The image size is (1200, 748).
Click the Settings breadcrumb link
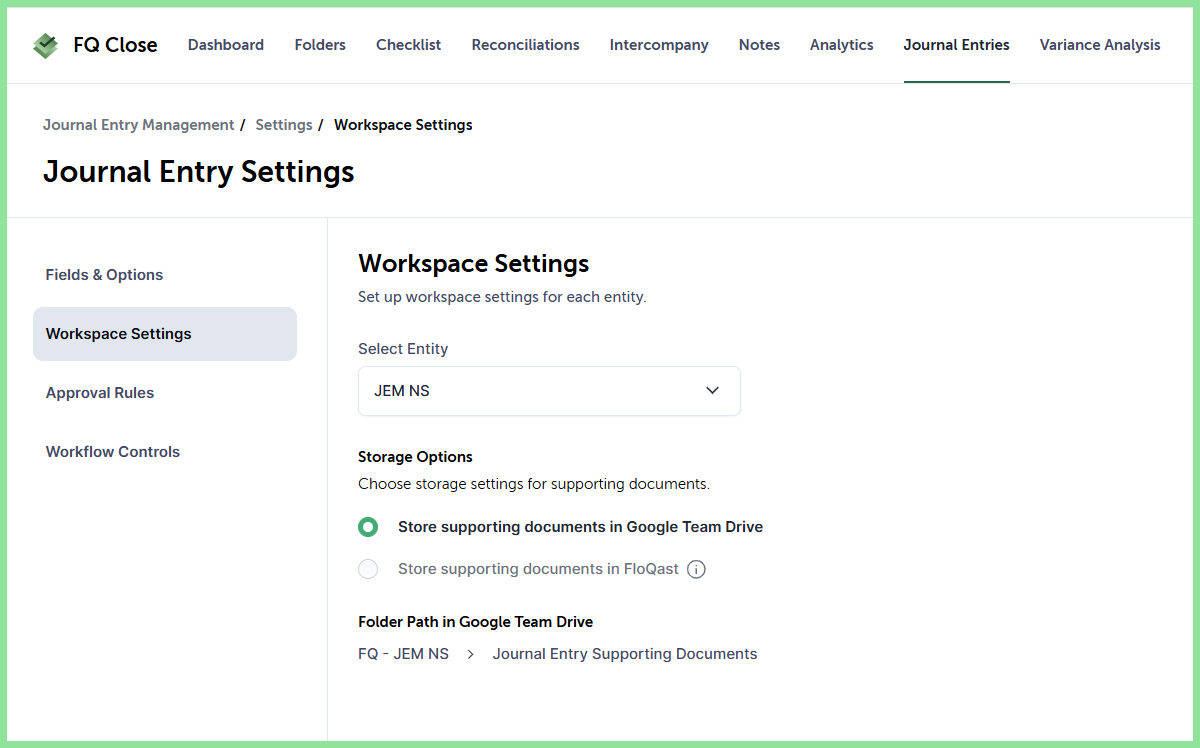284,125
